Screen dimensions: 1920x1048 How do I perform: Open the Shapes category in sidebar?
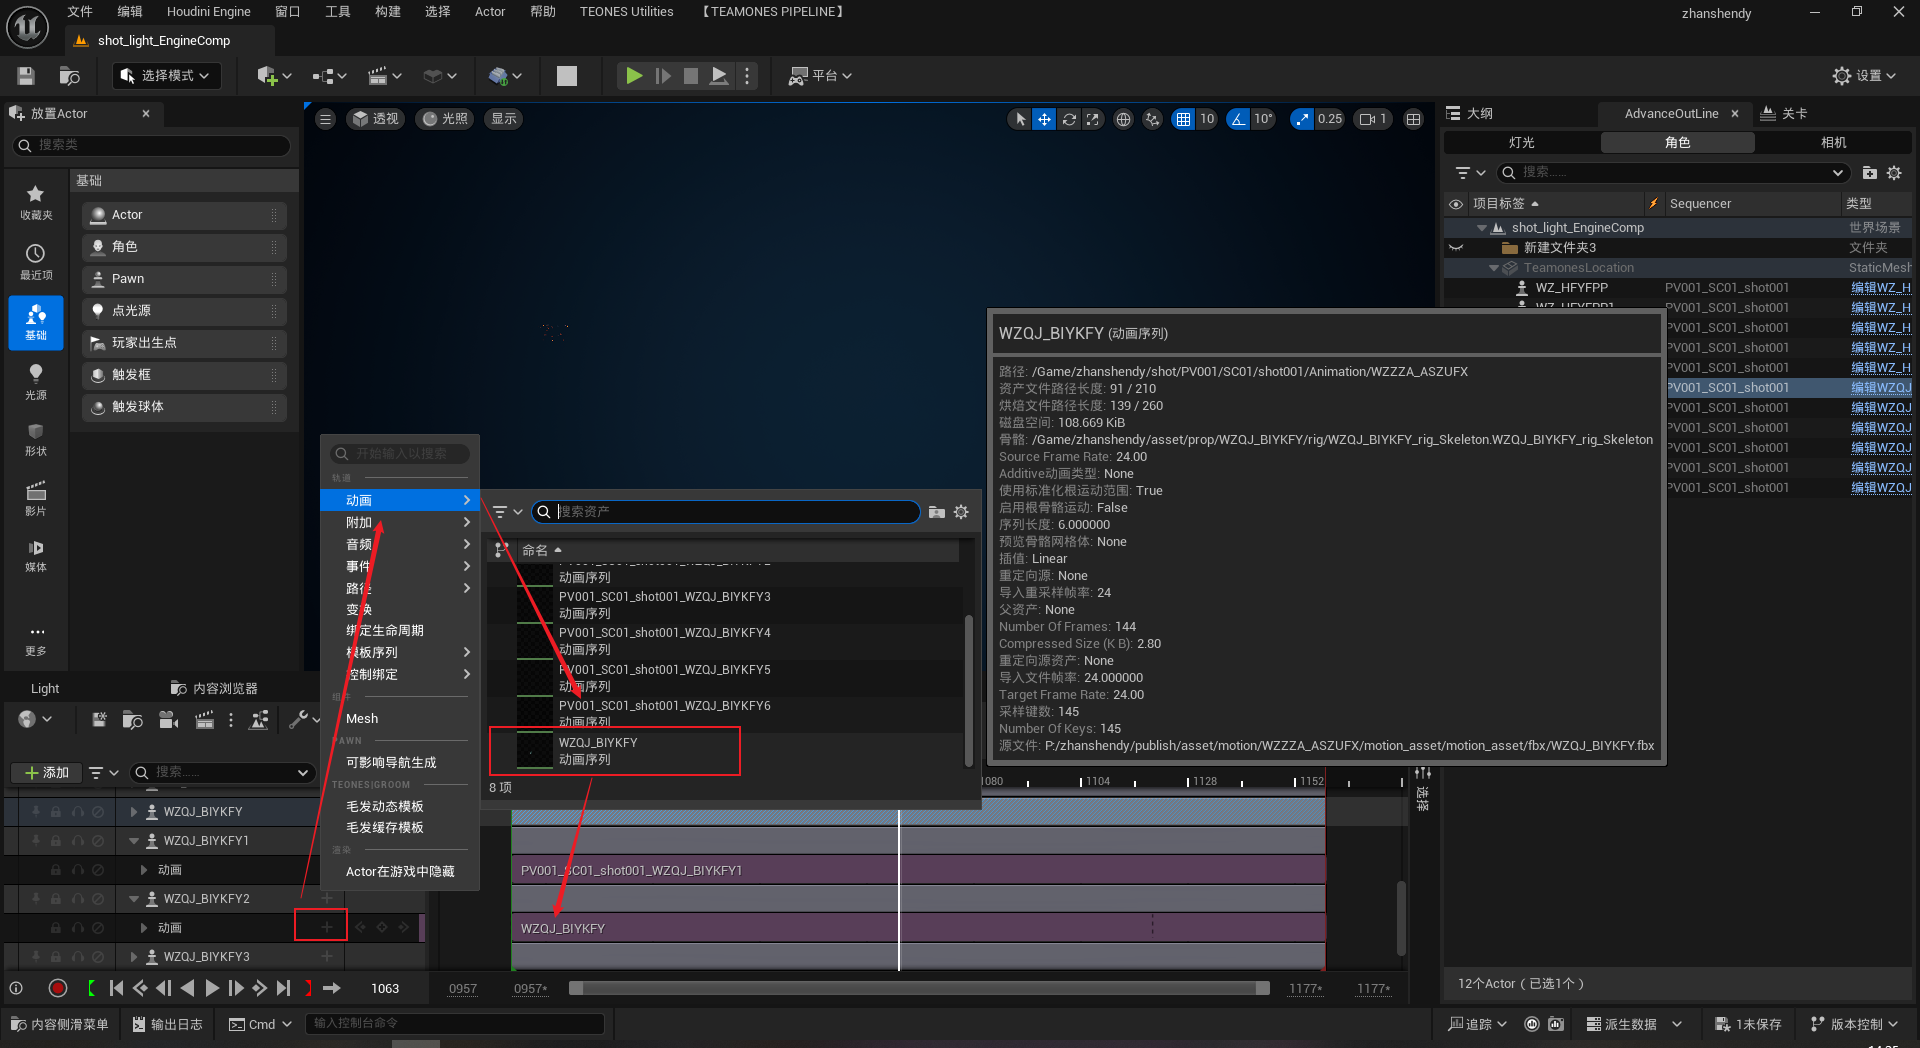click(36, 438)
